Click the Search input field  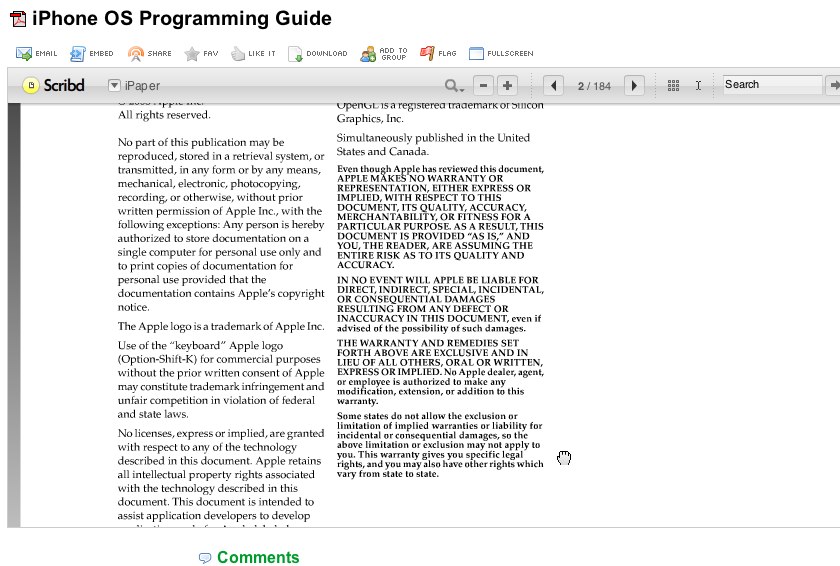[772, 85]
